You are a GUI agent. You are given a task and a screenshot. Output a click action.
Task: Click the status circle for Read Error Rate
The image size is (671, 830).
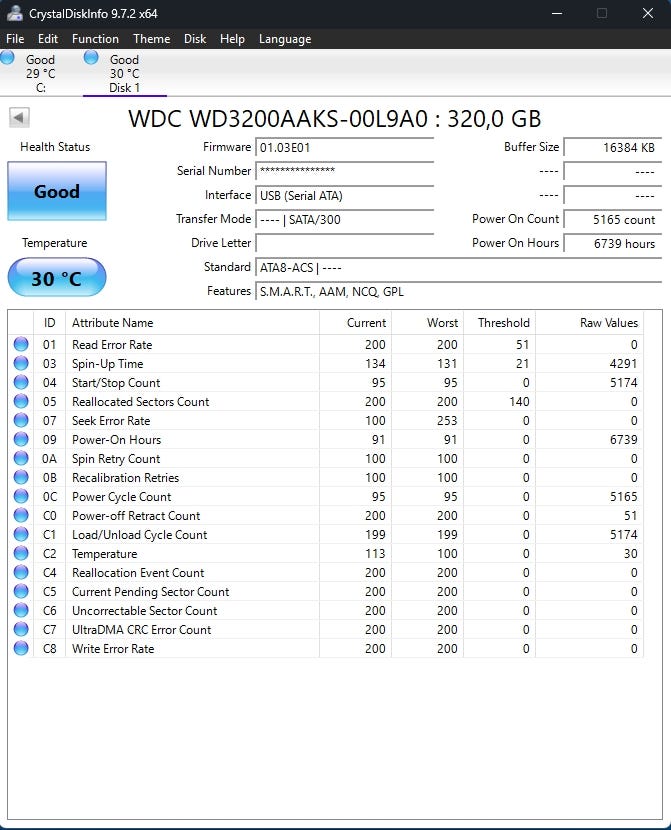[21, 344]
